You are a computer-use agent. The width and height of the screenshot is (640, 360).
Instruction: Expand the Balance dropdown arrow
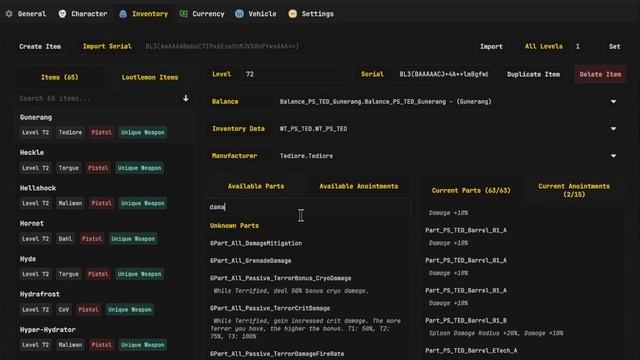point(613,102)
